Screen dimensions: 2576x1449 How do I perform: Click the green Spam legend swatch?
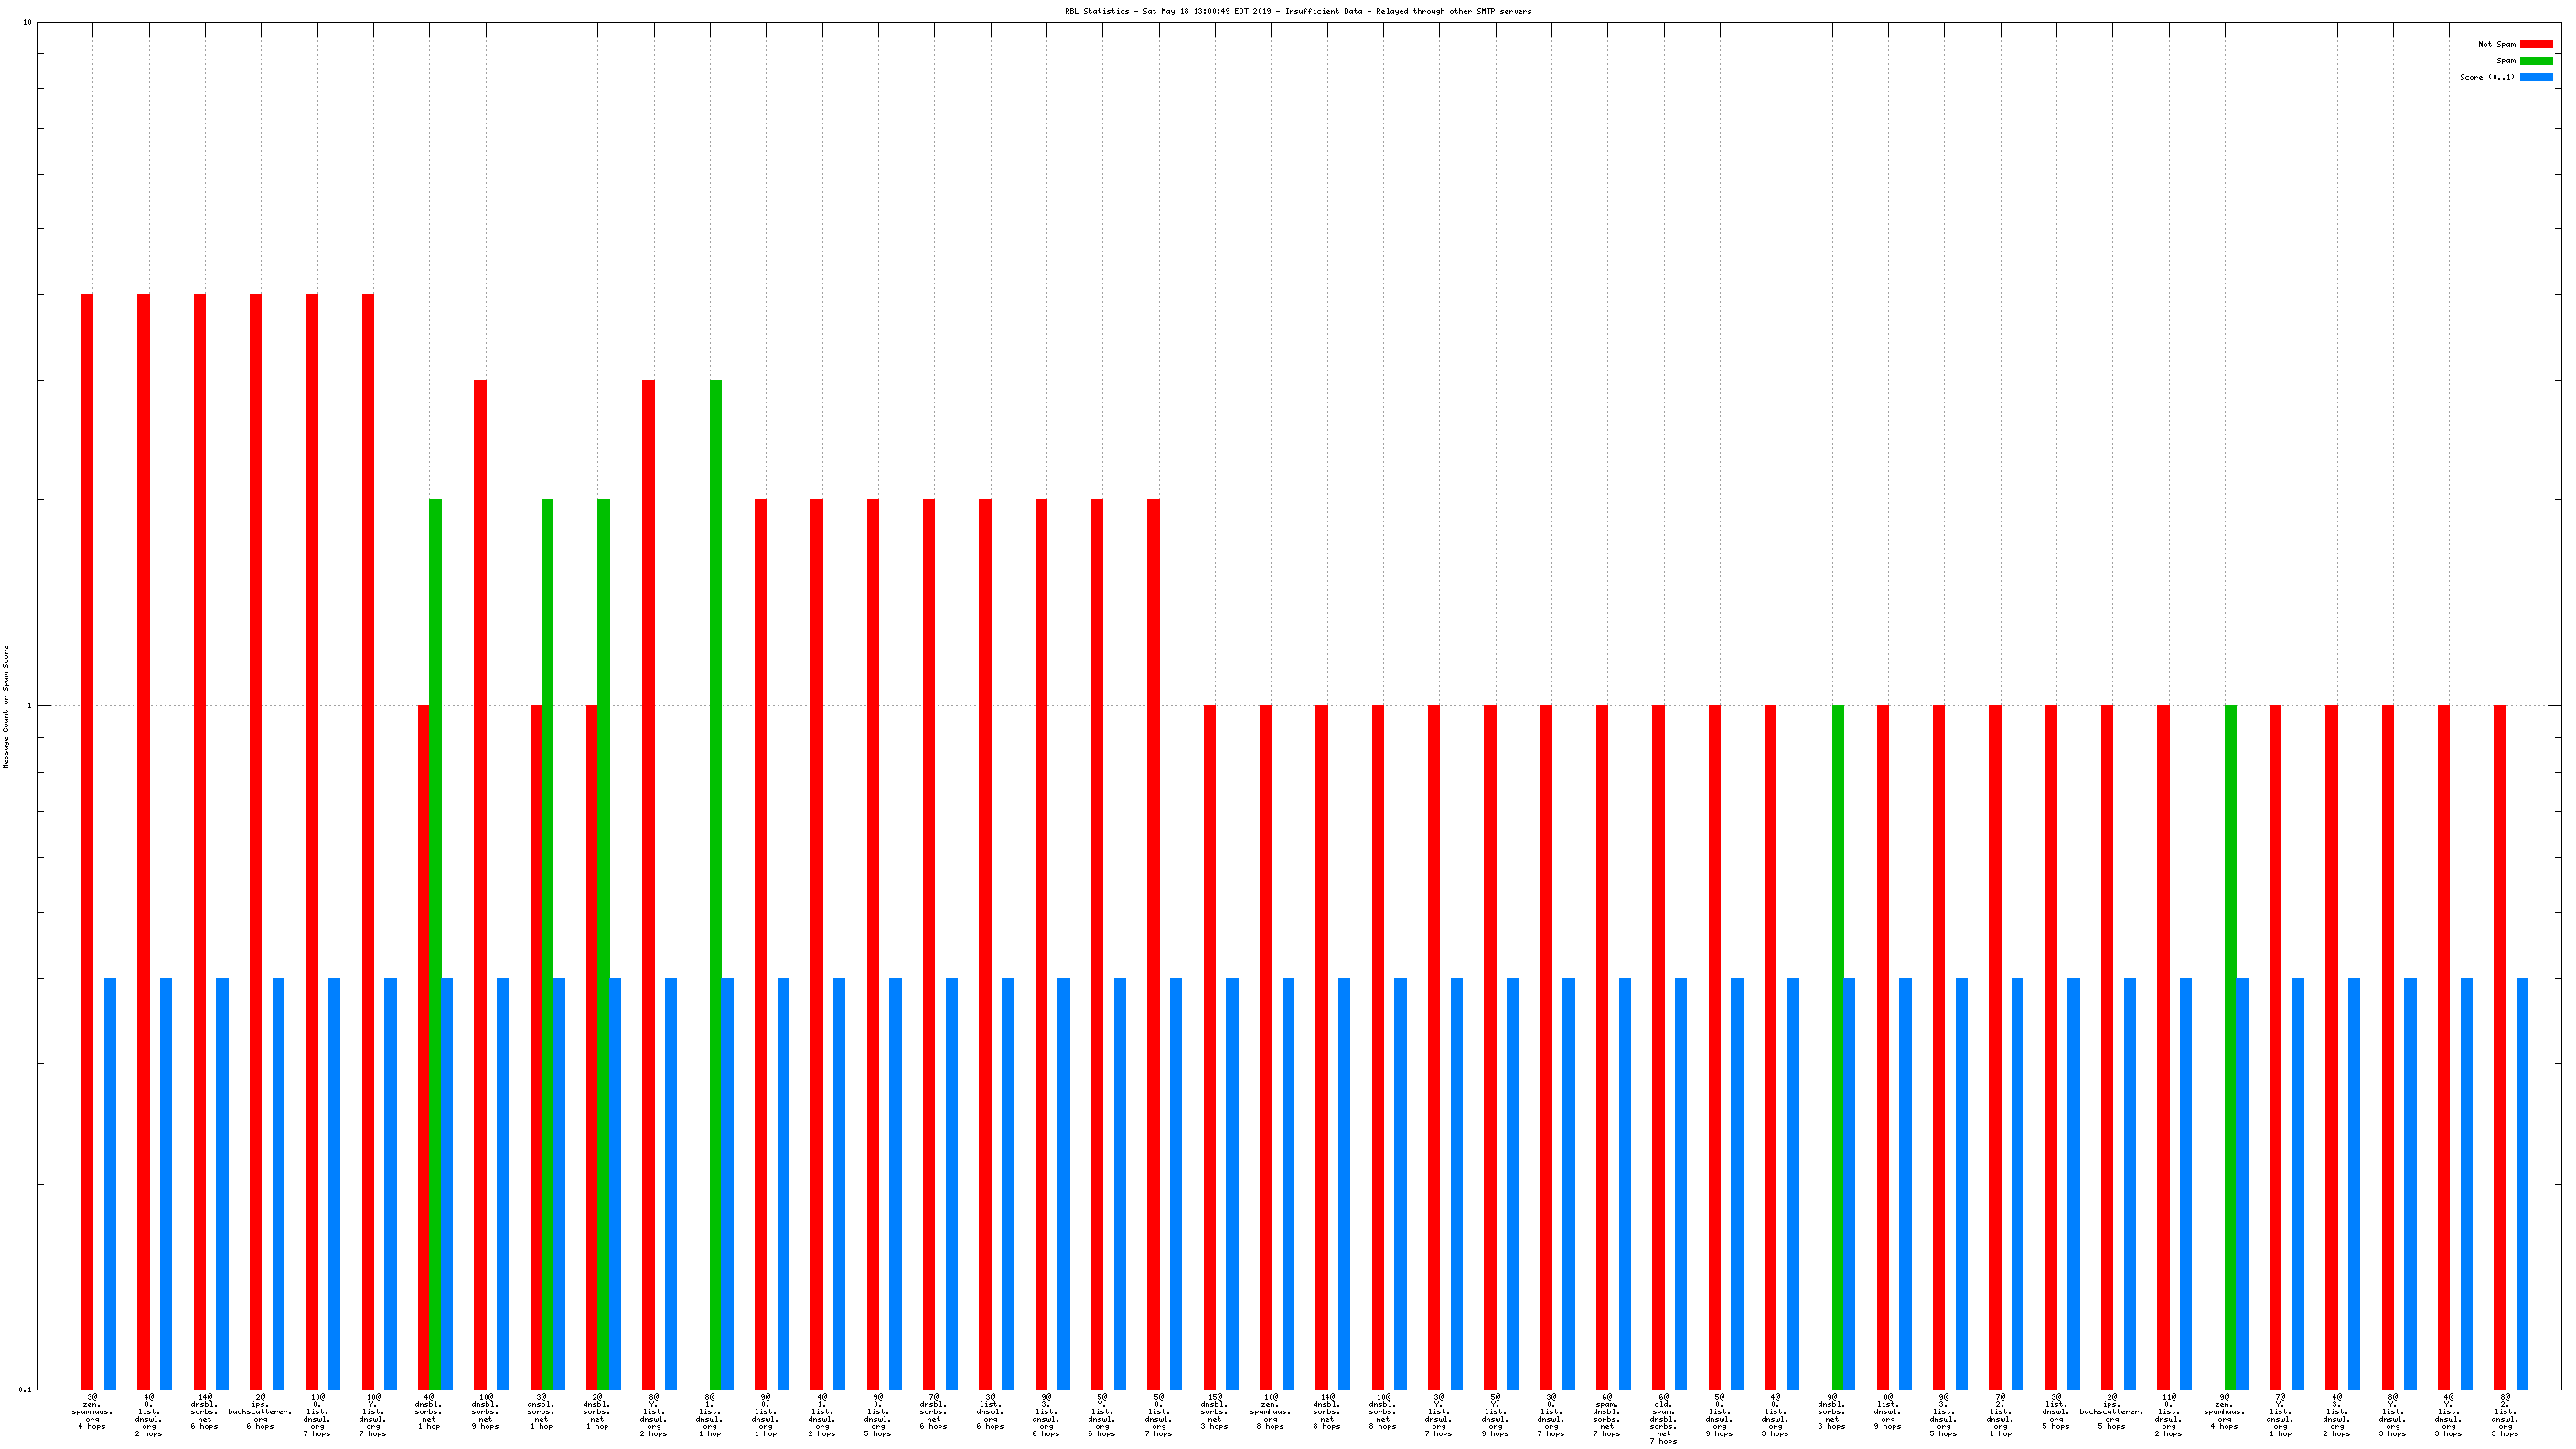tap(2535, 61)
